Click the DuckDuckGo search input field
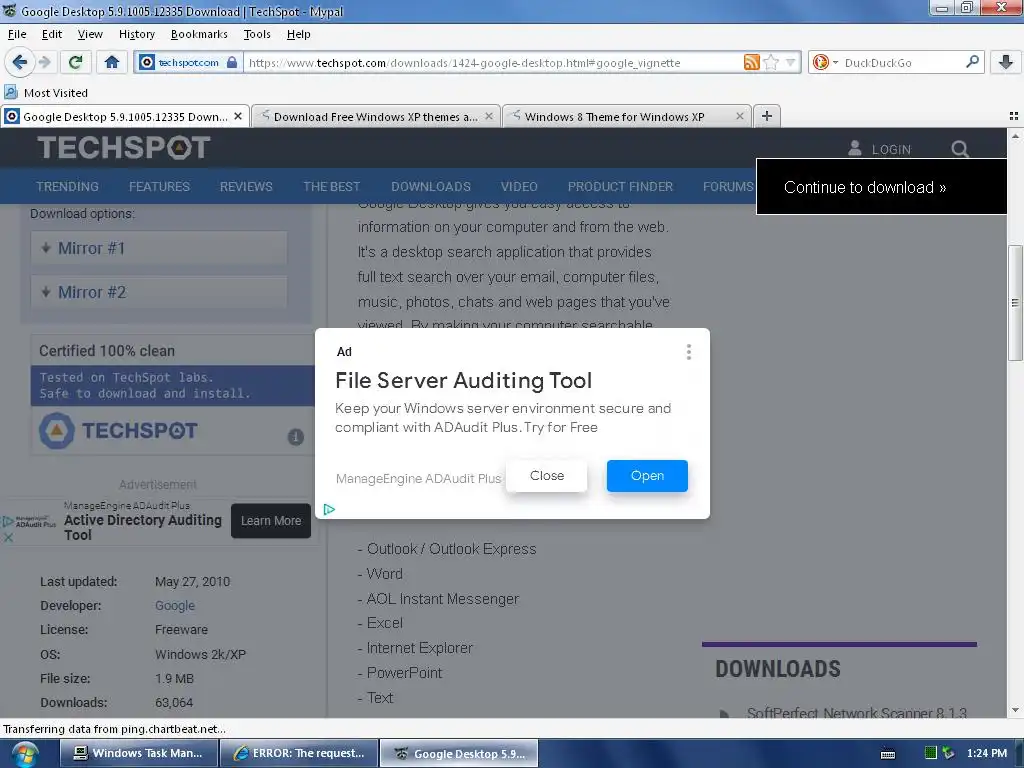Viewport: 1024px width, 768px height. pyautogui.click(x=903, y=63)
